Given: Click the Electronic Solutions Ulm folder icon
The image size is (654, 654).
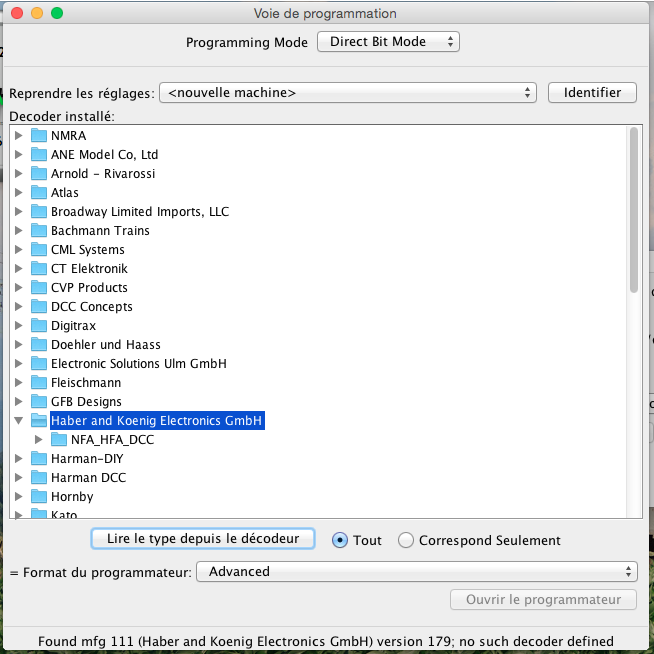Looking at the screenshot, I should tap(39, 363).
